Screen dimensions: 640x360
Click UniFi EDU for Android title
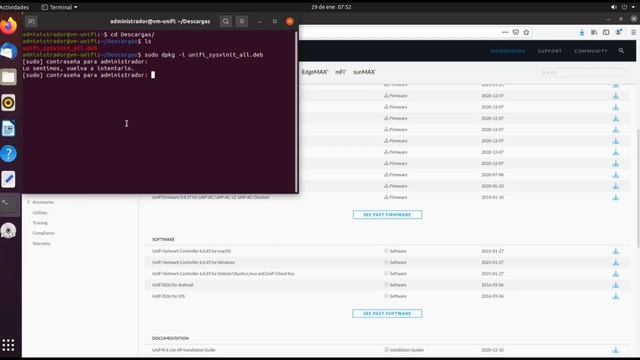pyautogui.click(x=173, y=285)
